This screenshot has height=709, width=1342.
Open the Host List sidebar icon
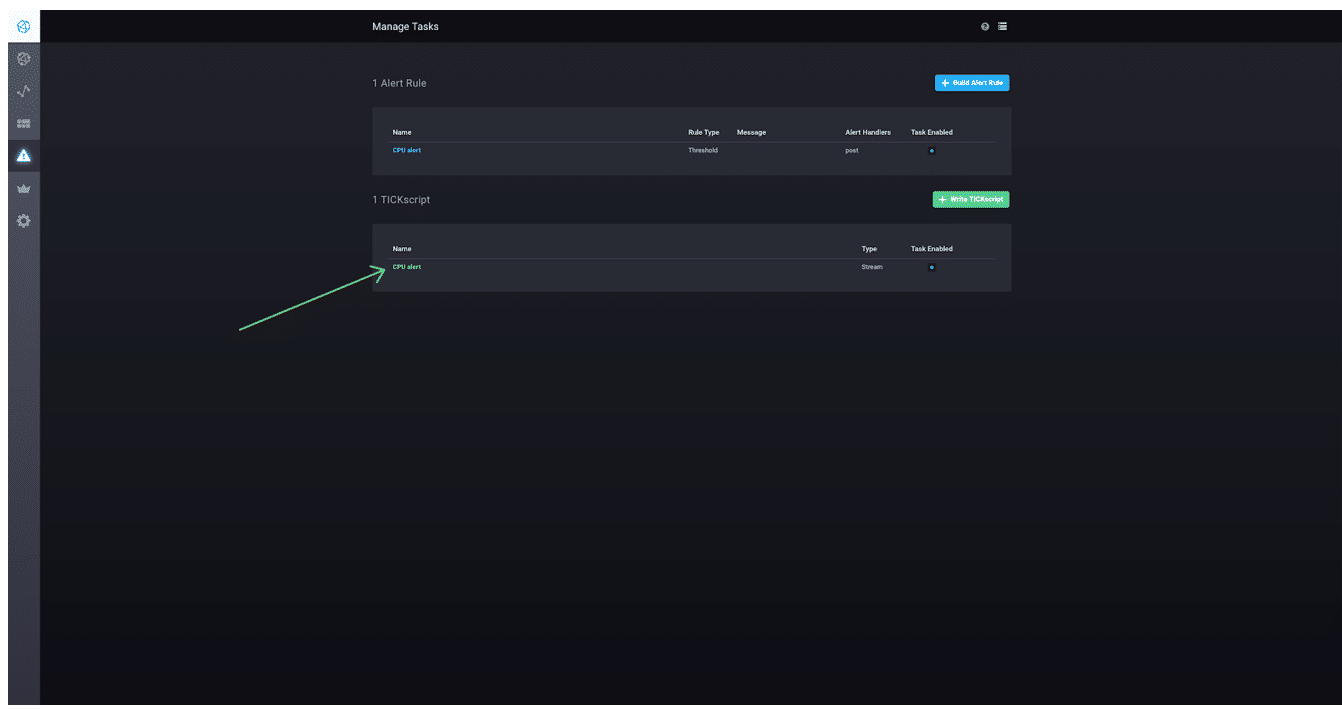click(x=24, y=59)
